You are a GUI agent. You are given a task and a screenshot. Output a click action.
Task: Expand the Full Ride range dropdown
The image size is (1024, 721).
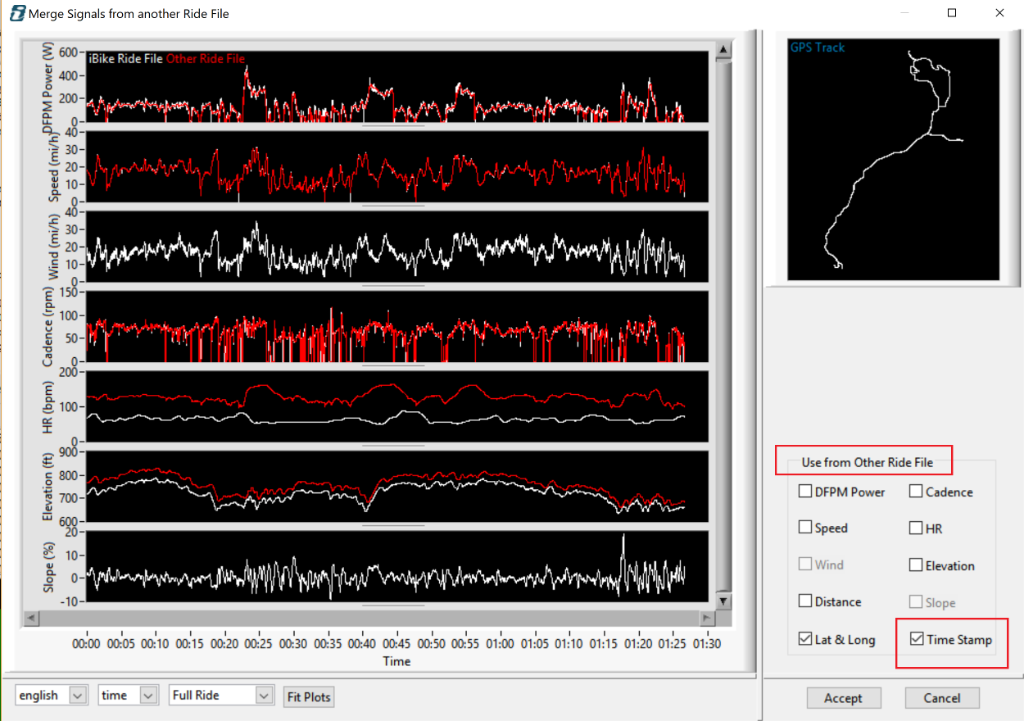click(x=264, y=695)
